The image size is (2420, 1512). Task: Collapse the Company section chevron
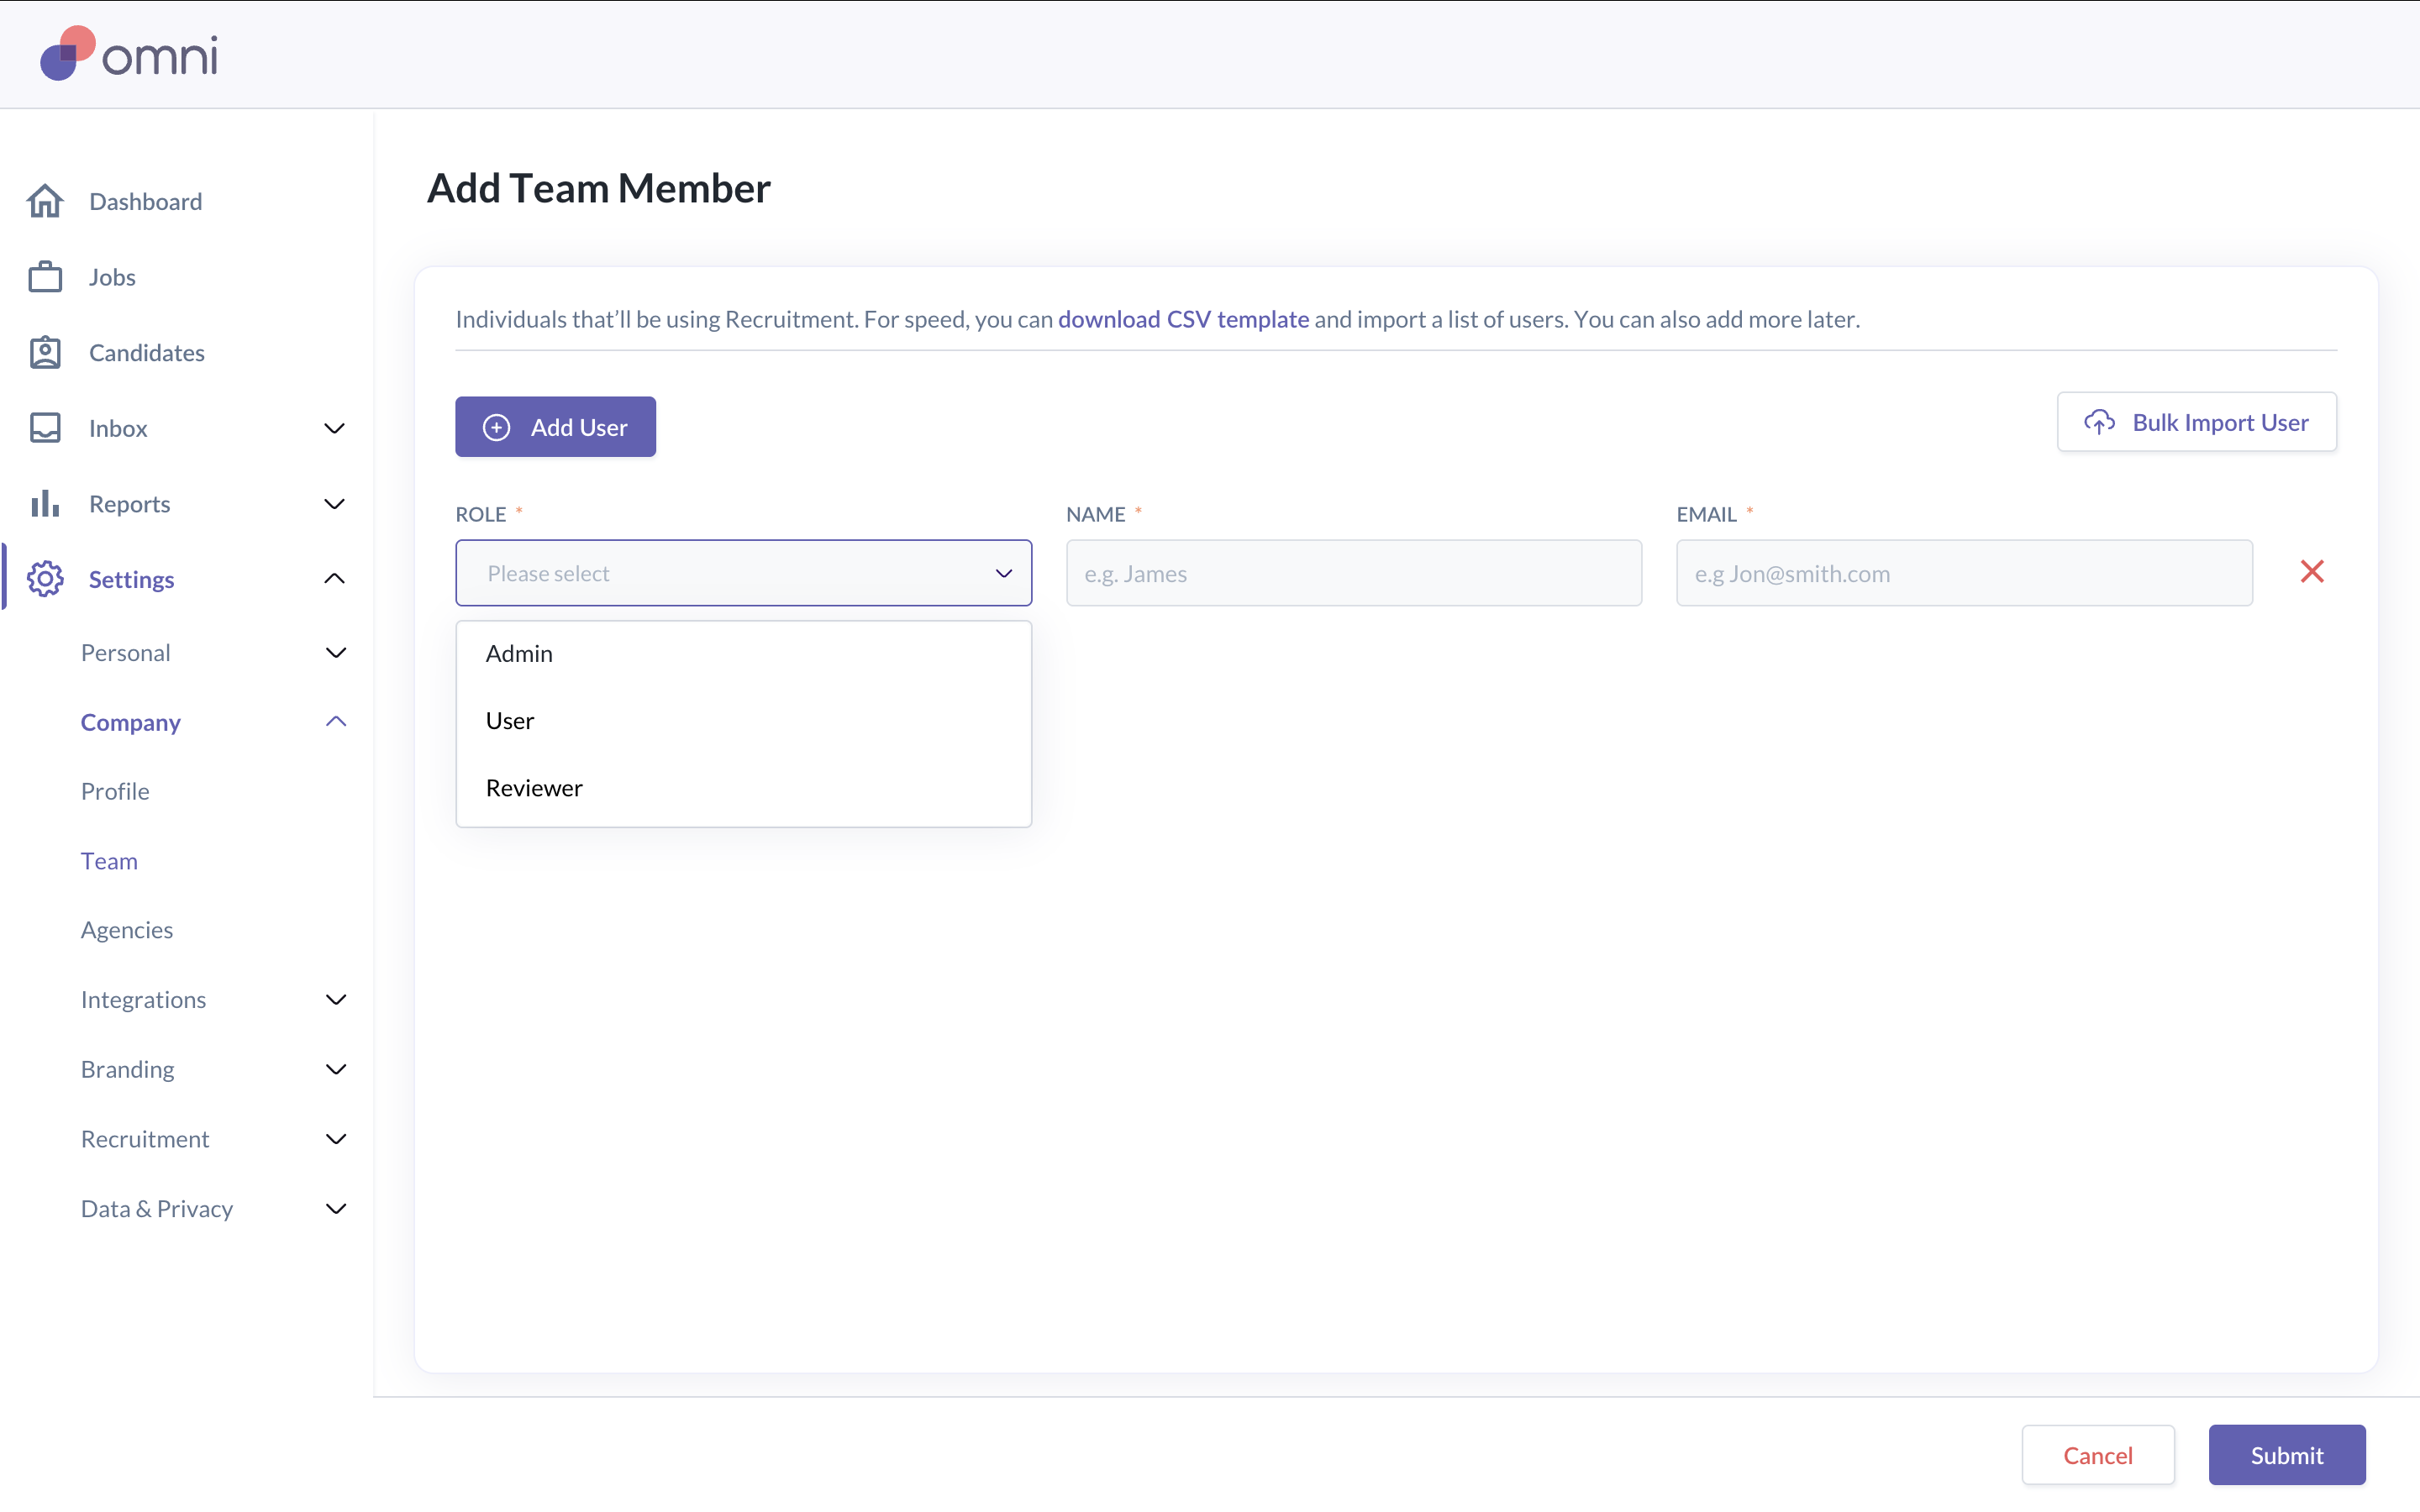point(336,721)
